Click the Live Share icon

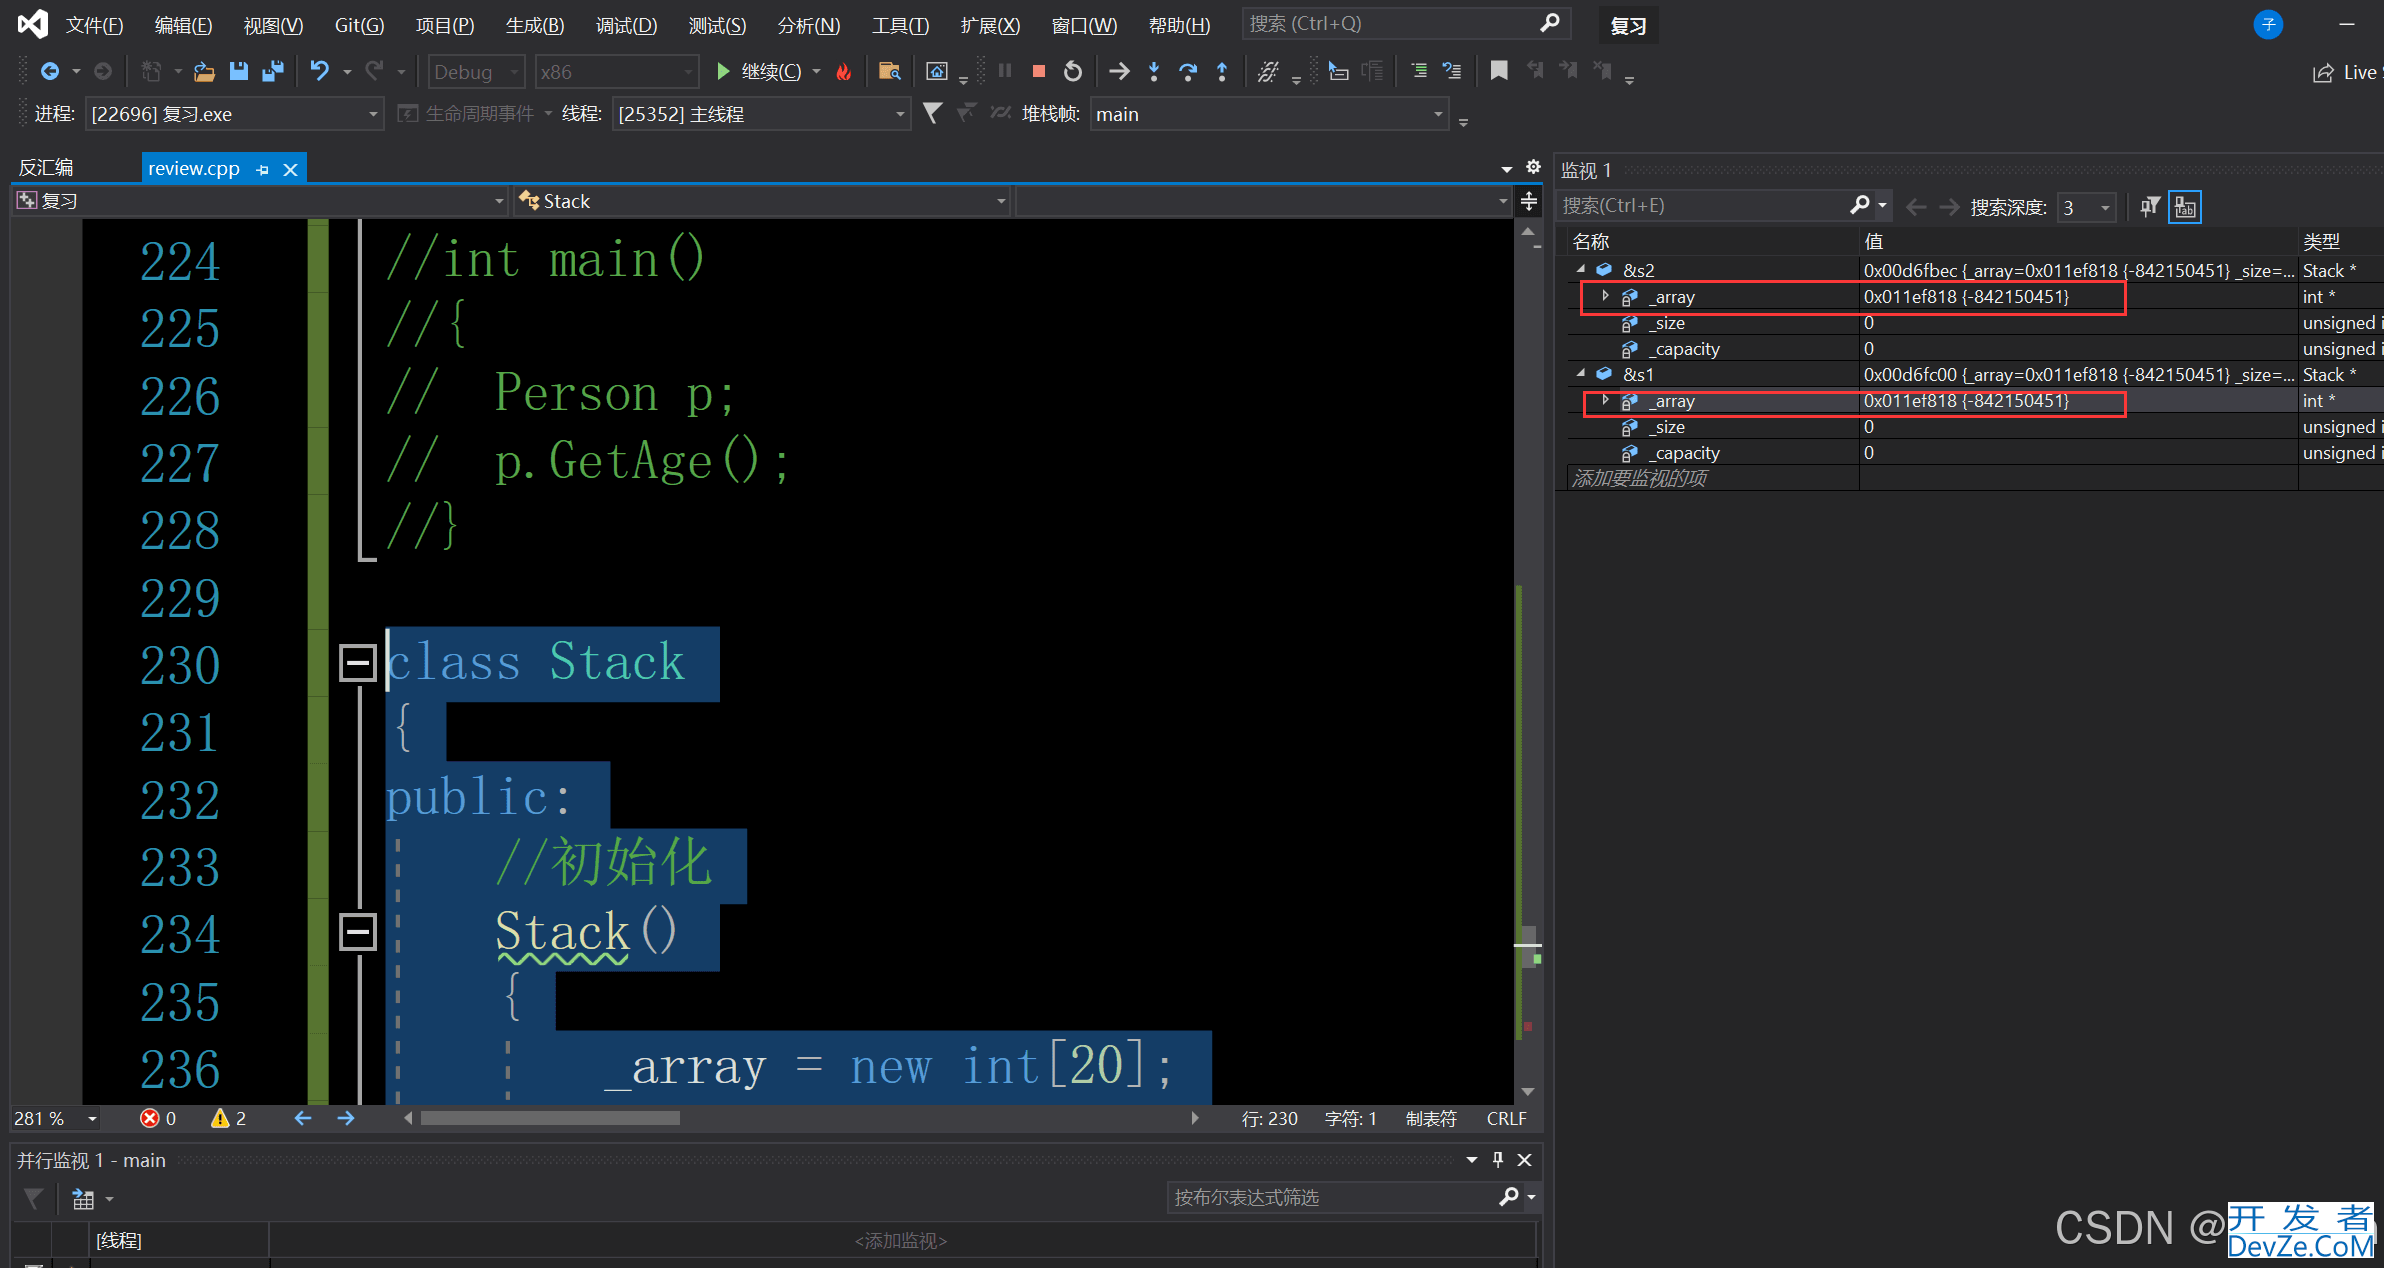point(2323,73)
